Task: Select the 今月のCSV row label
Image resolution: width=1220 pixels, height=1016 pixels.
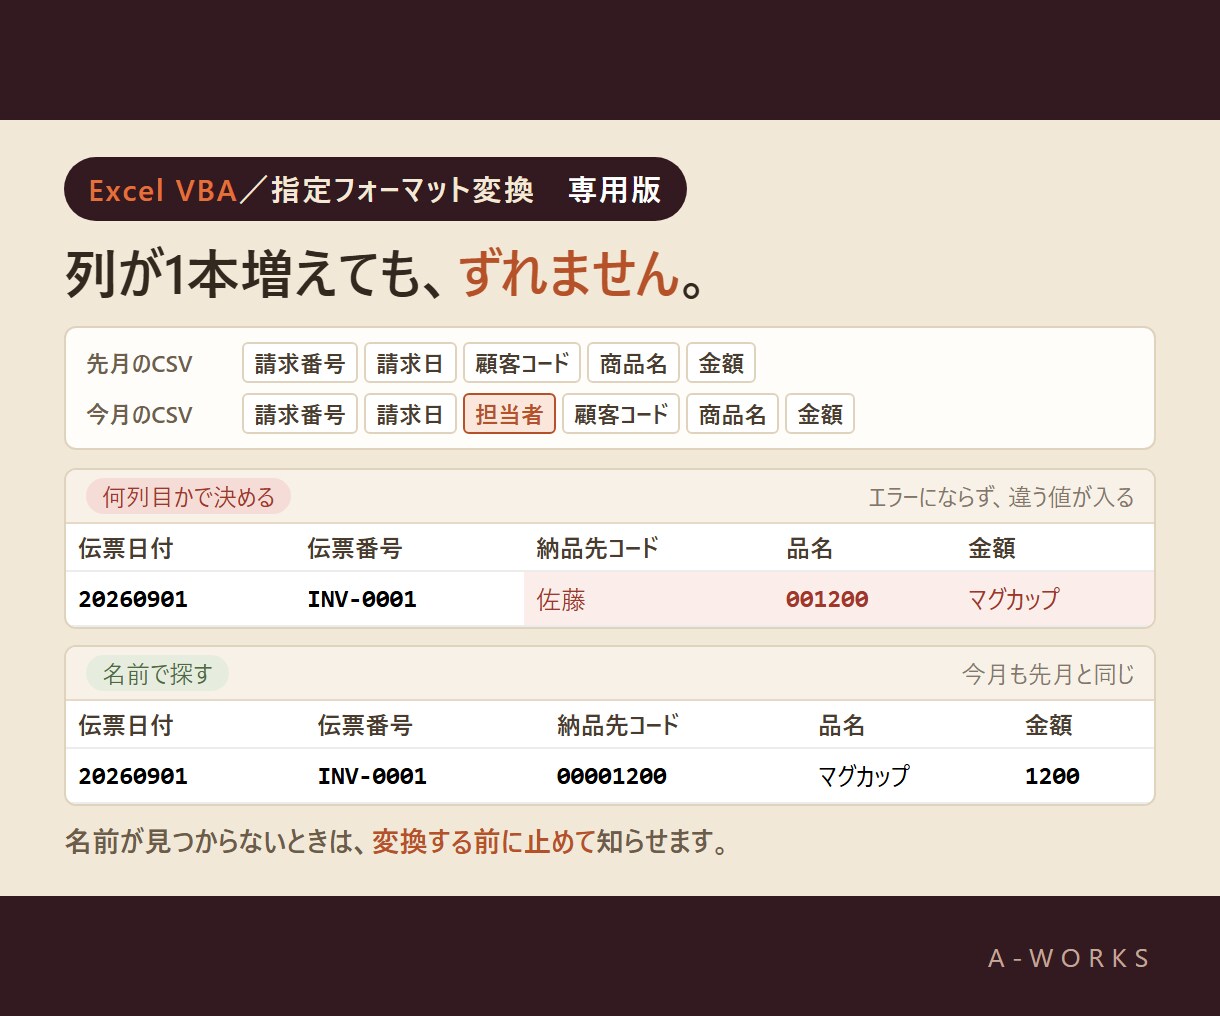Action: 139,414
